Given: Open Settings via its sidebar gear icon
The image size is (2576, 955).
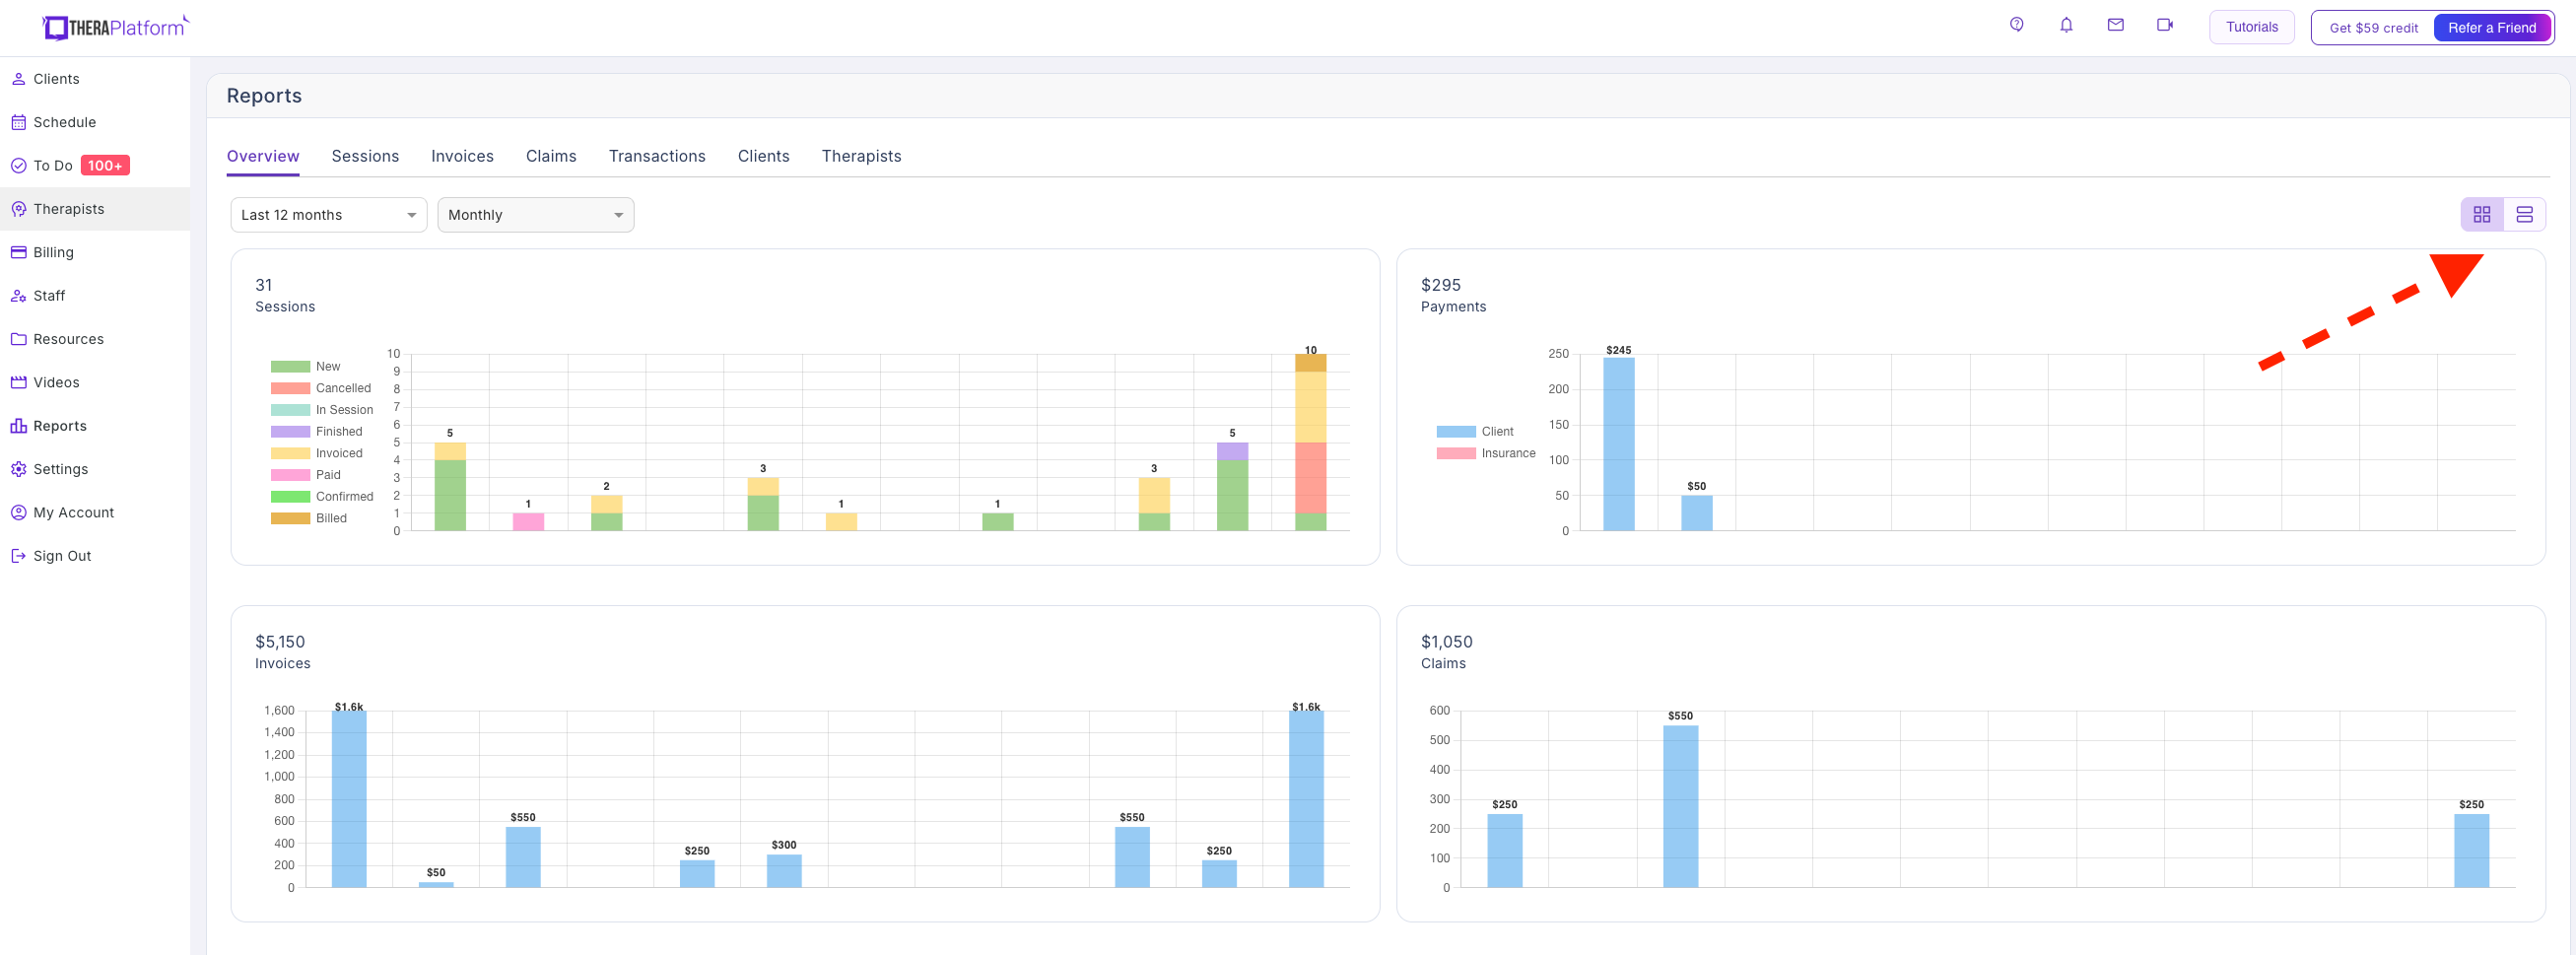Looking at the screenshot, I should [x=18, y=469].
